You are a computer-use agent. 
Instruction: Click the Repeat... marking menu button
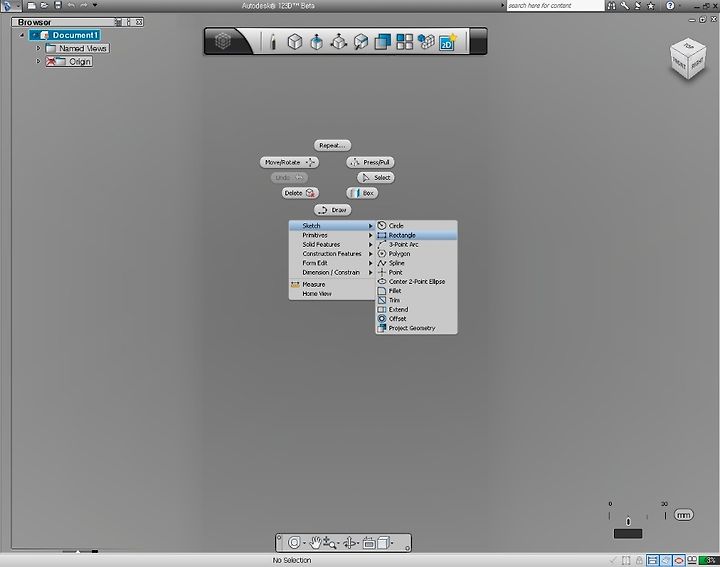[x=332, y=146]
